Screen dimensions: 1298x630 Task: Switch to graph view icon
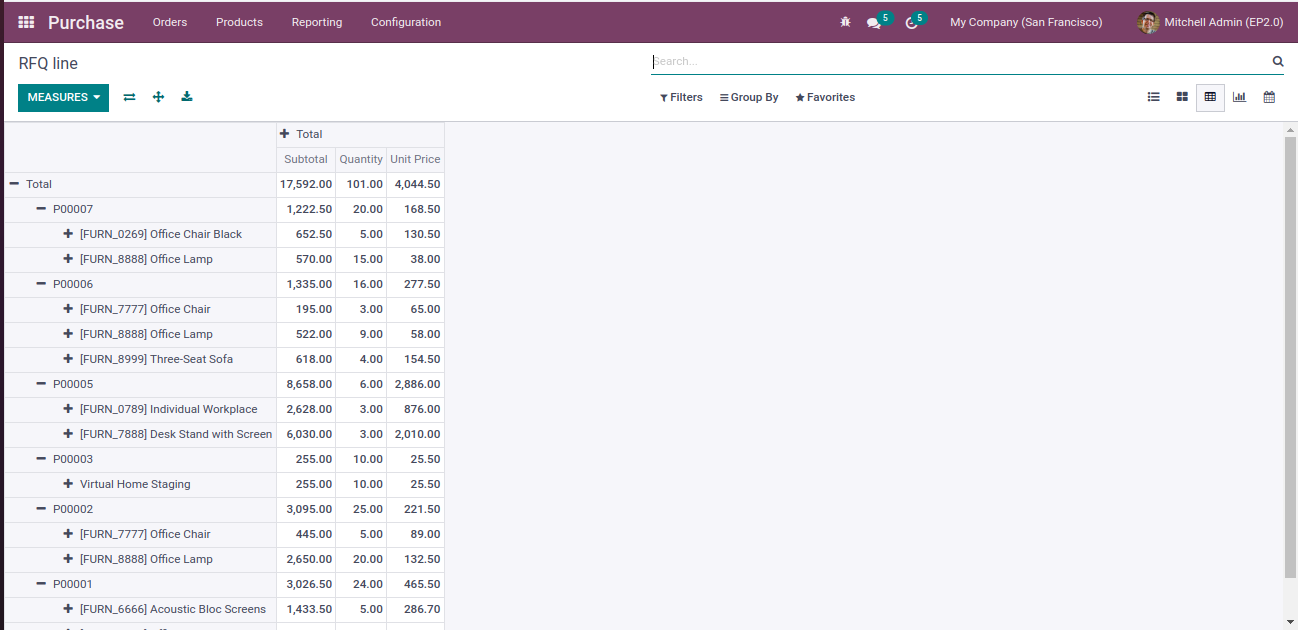tap(1239, 97)
